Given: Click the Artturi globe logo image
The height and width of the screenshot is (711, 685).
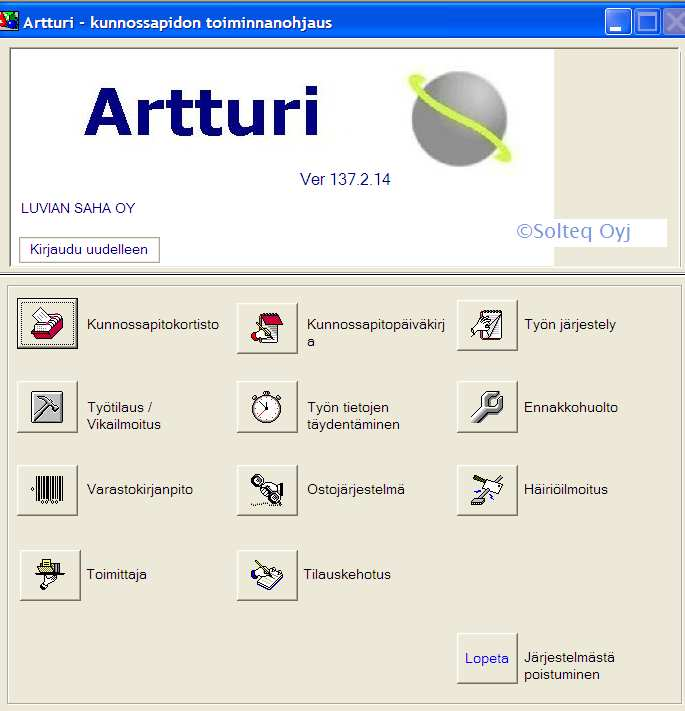Looking at the screenshot, I should pos(460,118).
